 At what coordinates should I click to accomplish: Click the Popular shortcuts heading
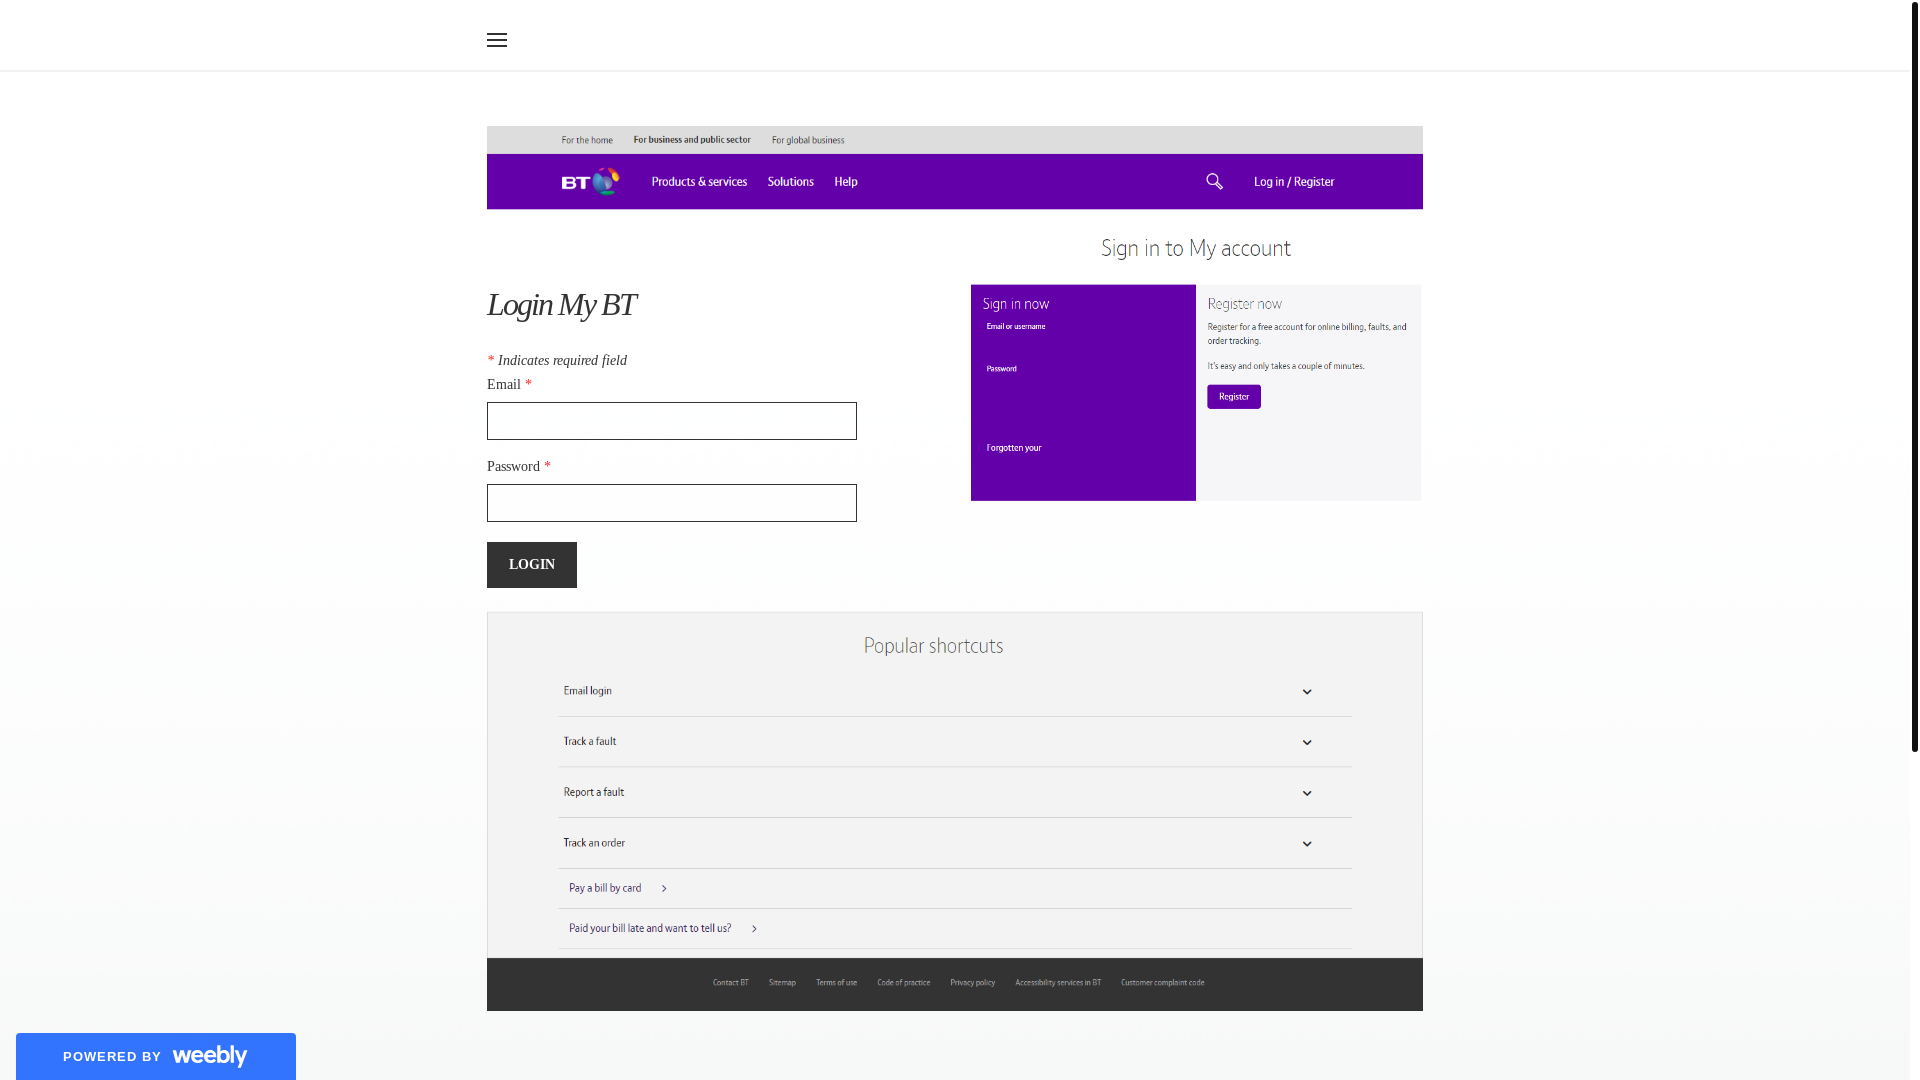click(934, 646)
